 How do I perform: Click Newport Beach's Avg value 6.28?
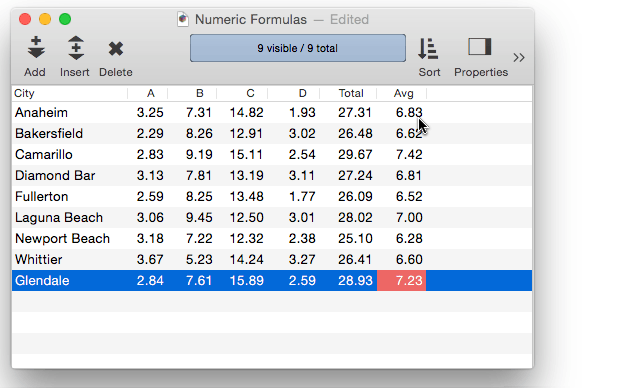tap(409, 238)
